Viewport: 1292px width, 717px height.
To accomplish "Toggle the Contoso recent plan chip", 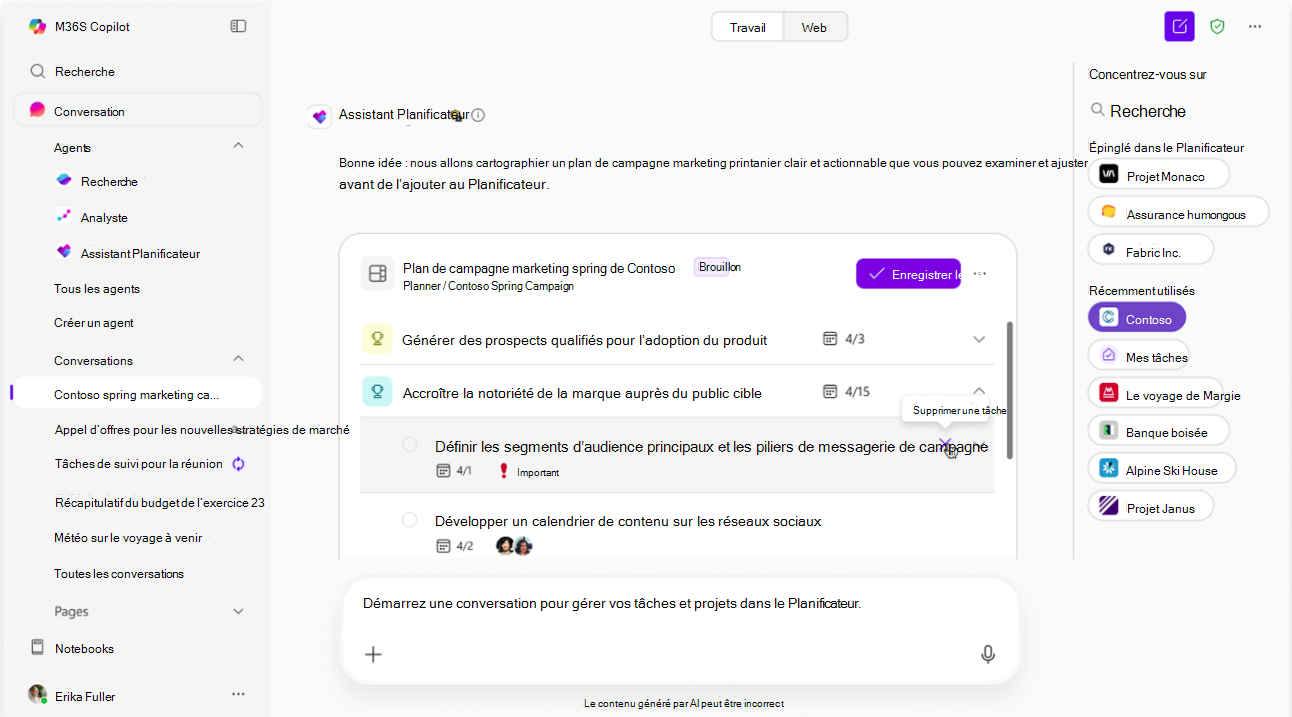I will pyautogui.click(x=1137, y=318).
